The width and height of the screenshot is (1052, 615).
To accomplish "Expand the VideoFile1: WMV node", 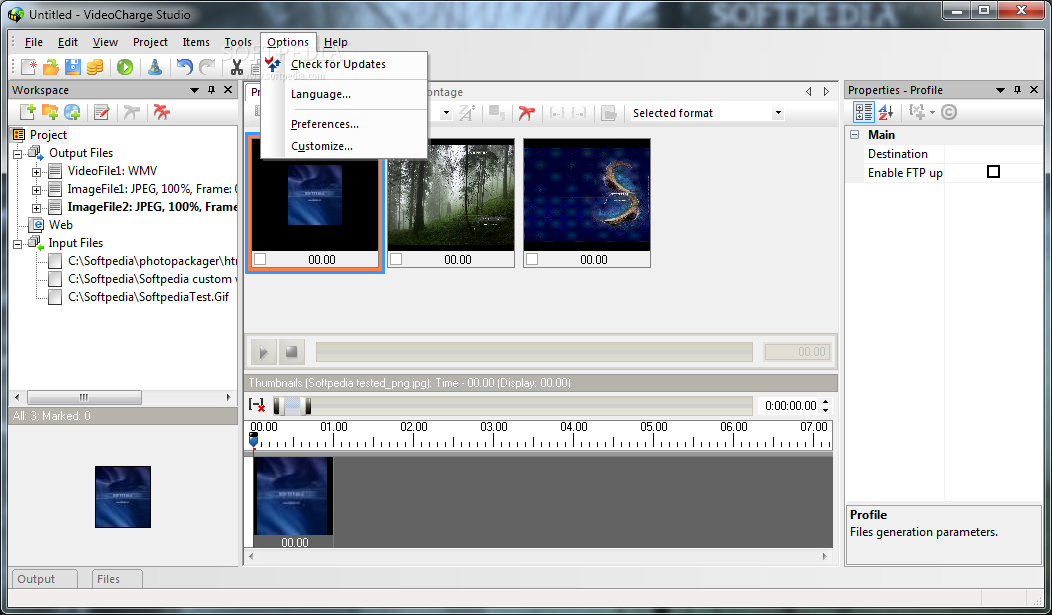I will 36,172.
